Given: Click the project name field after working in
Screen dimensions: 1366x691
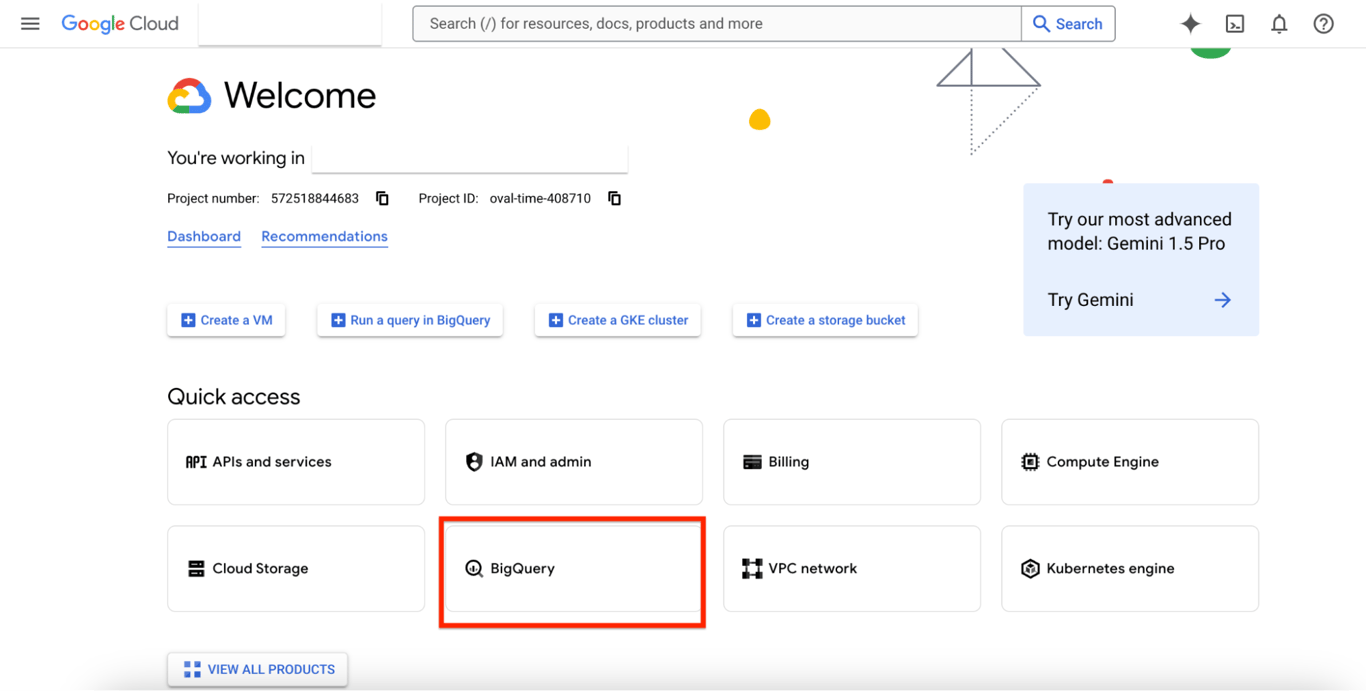Looking at the screenshot, I should [470, 158].
